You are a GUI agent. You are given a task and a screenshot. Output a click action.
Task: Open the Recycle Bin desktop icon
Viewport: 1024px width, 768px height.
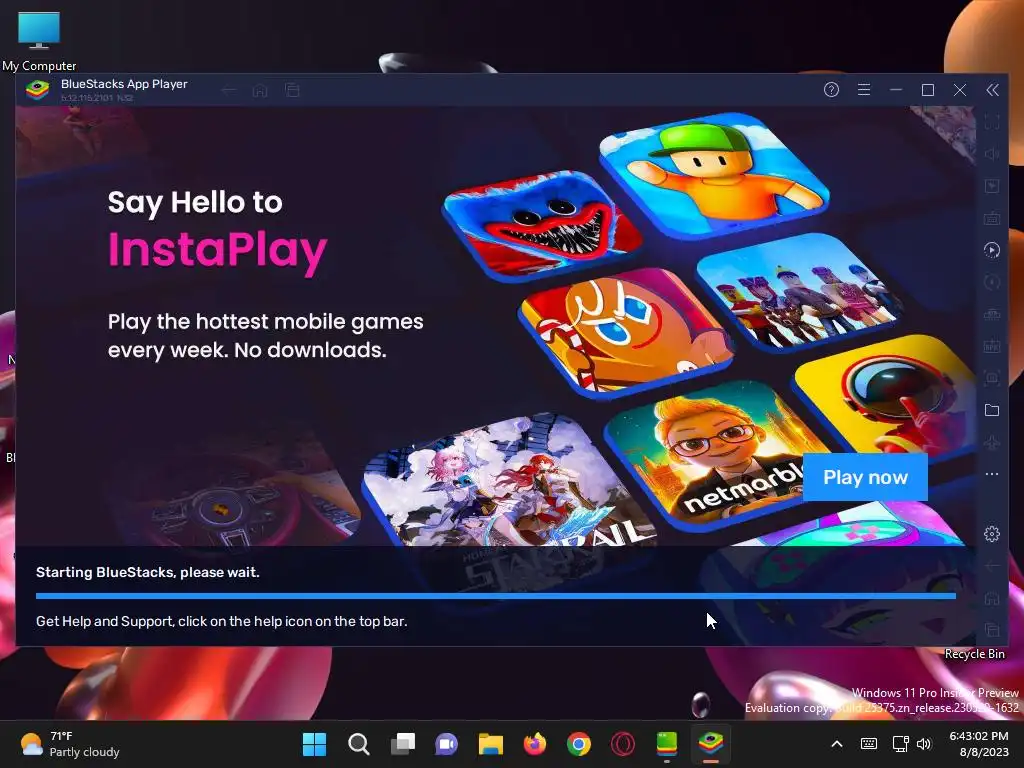[x=974, y=654]
